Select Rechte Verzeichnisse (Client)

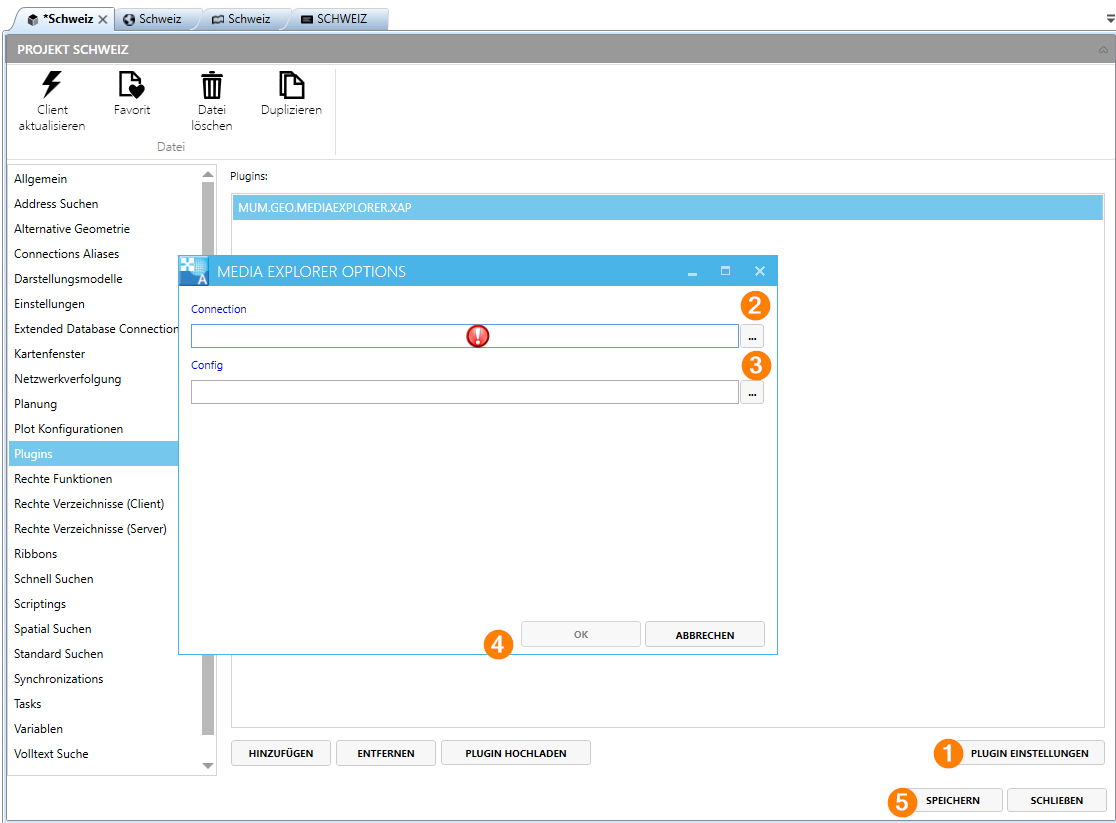[89, 504]
